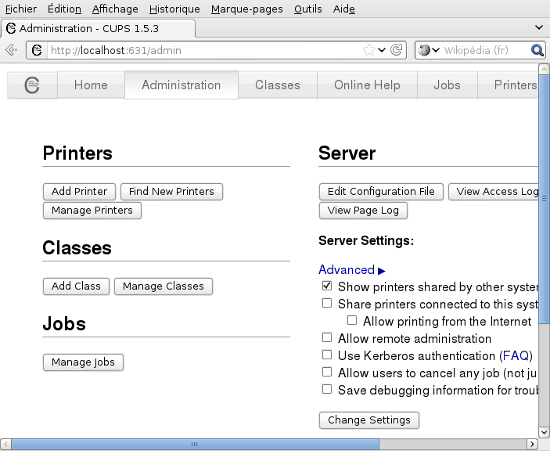The width and height of the screenshot is (550, 451).
Task: Click the site identity icon beside URL
Action: [x=37, y=50]
